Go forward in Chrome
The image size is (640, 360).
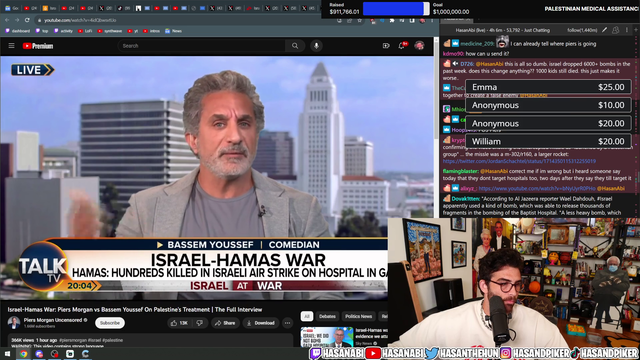17,20
